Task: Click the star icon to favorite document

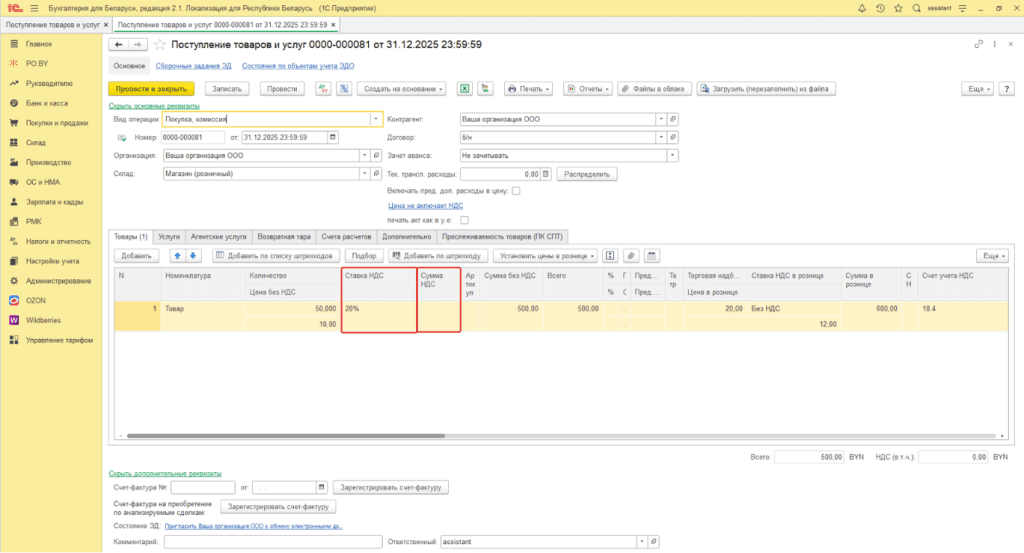Action: (x=160, y=45)
